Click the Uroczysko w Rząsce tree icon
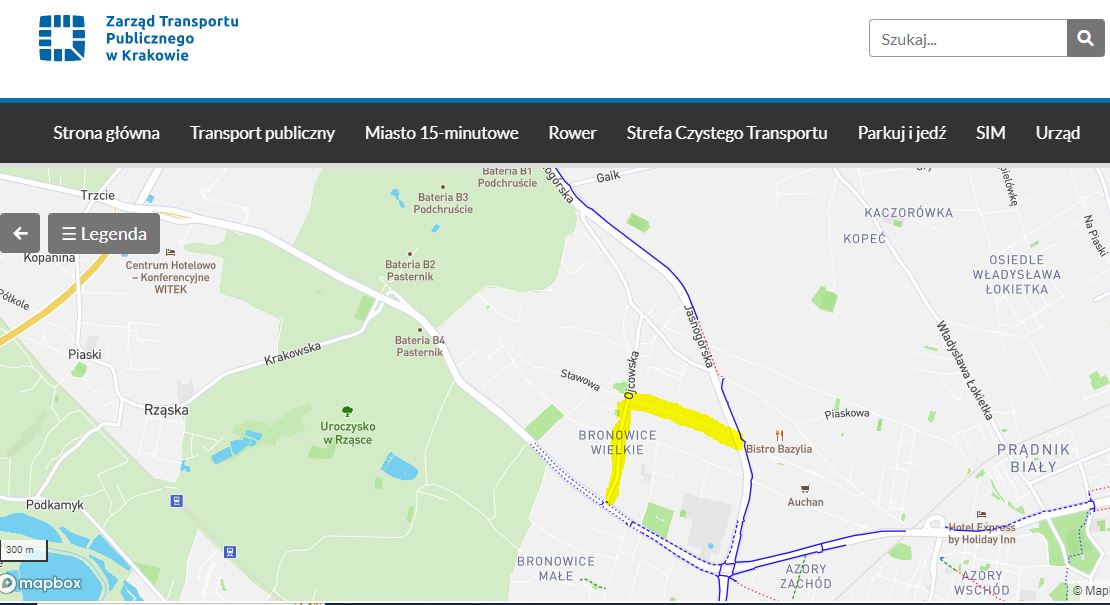The width and height of the screenshot is (1110, 605). pos(347,411)
